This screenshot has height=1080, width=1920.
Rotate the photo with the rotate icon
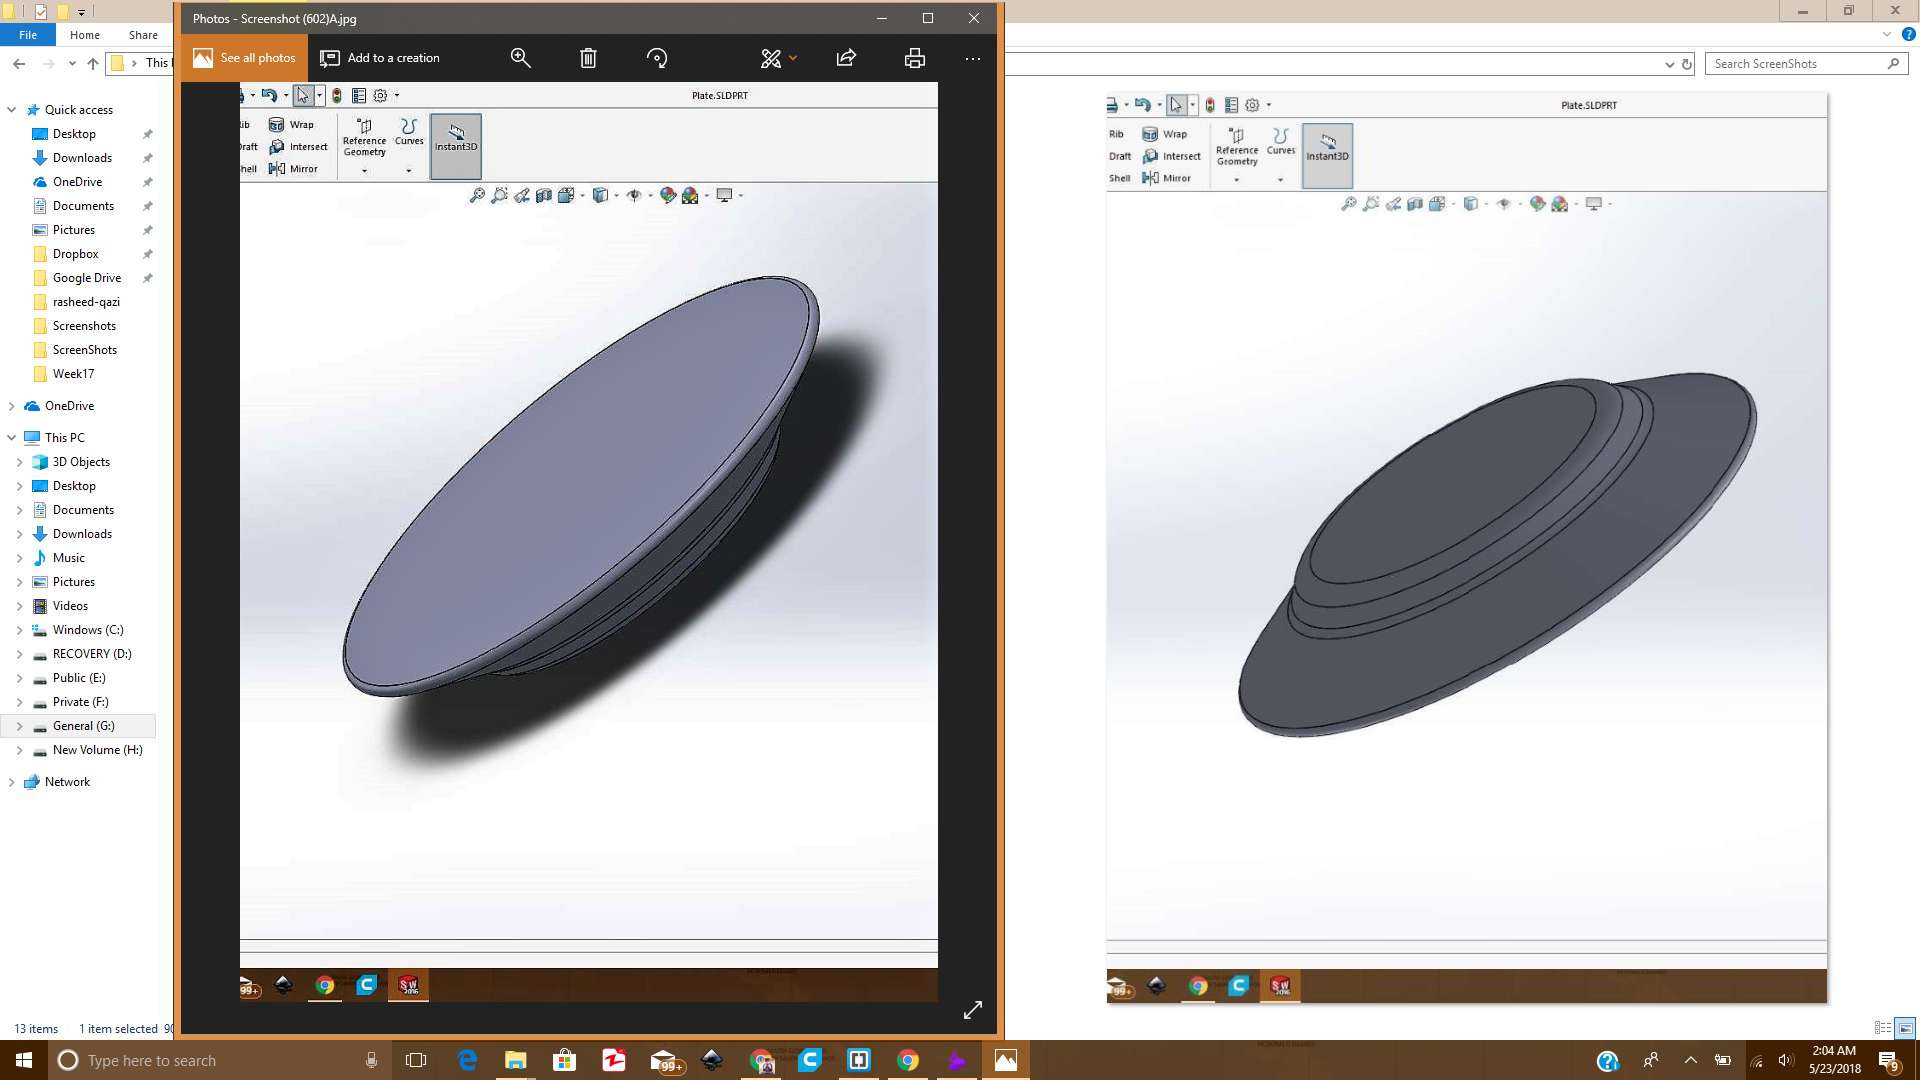coord(657,58)
